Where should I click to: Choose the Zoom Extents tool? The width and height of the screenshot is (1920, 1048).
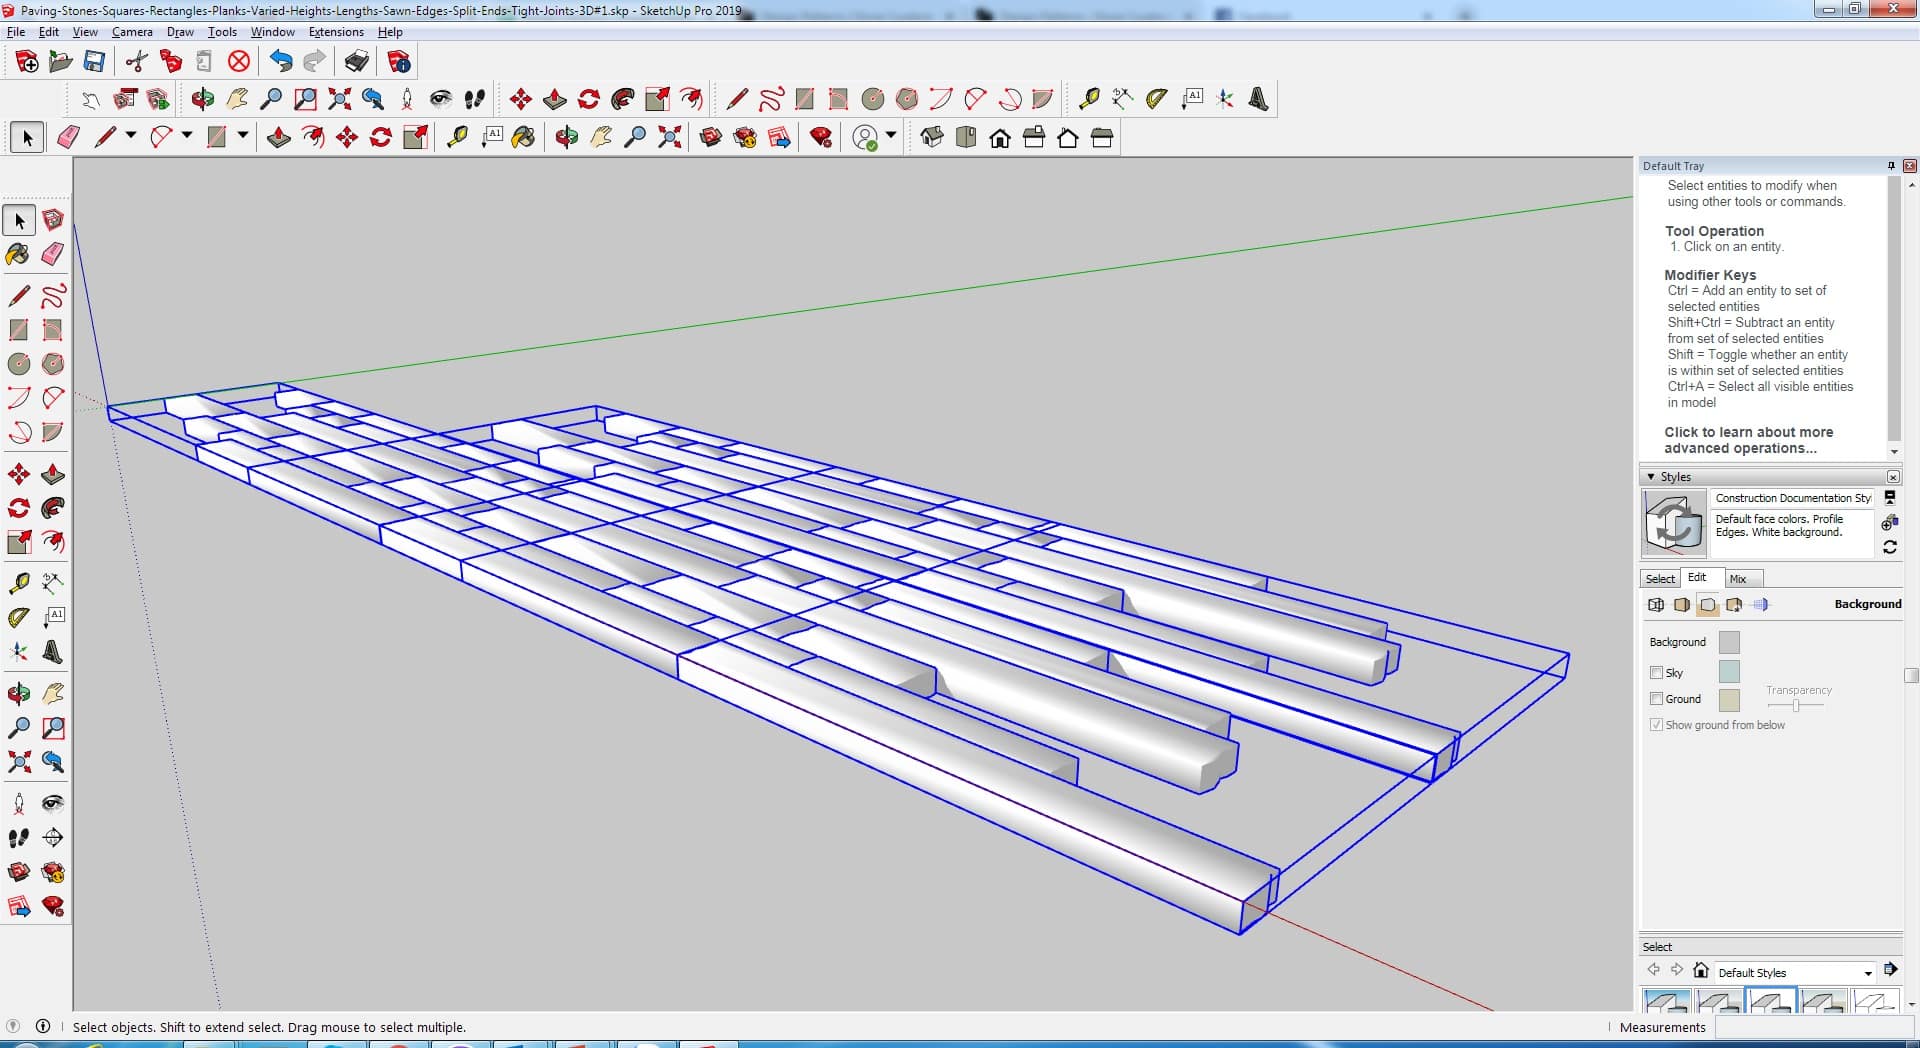pos(18,762)
